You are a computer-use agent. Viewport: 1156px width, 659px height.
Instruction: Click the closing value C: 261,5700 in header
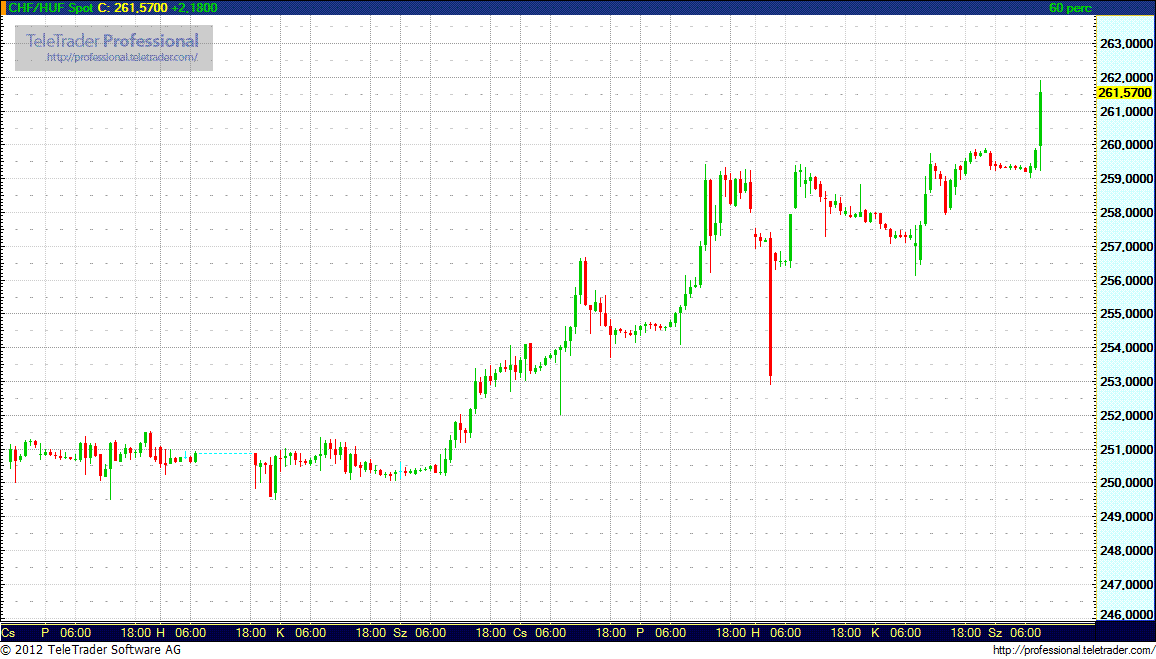click(x=133, y=7)
